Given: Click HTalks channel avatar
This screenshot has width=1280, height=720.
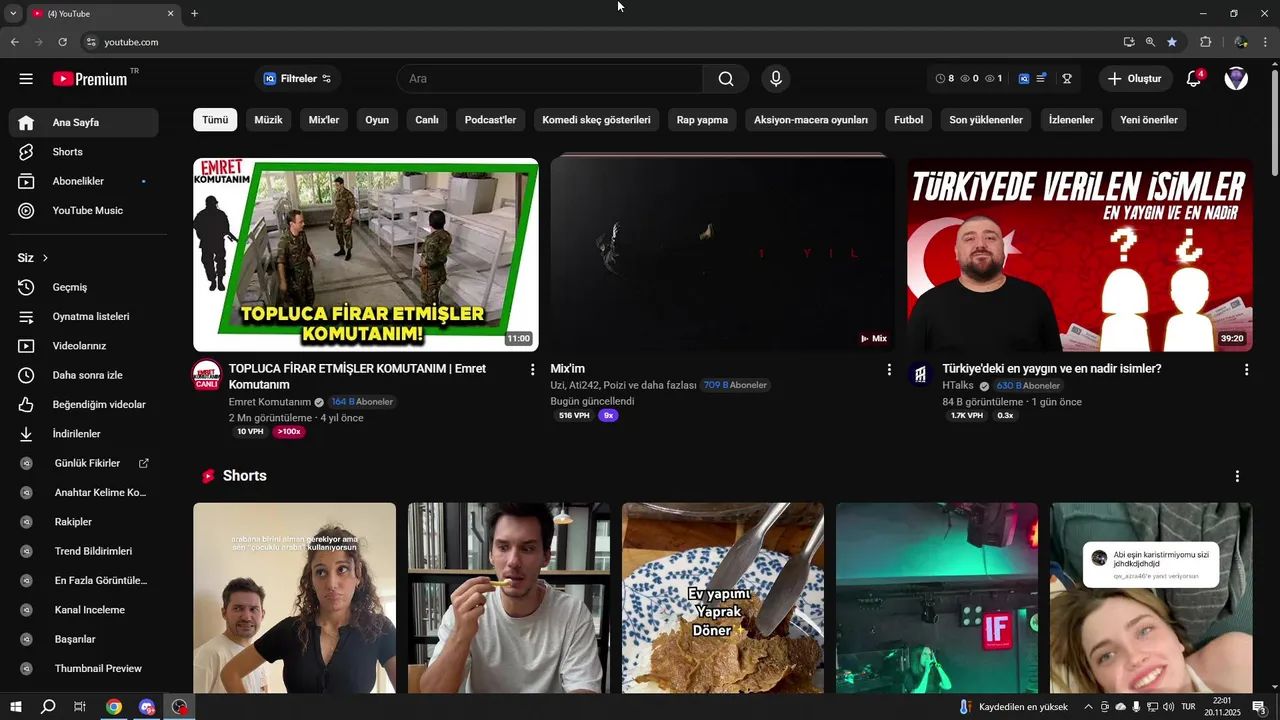Looking at the screenshot, I should (921, 374).
